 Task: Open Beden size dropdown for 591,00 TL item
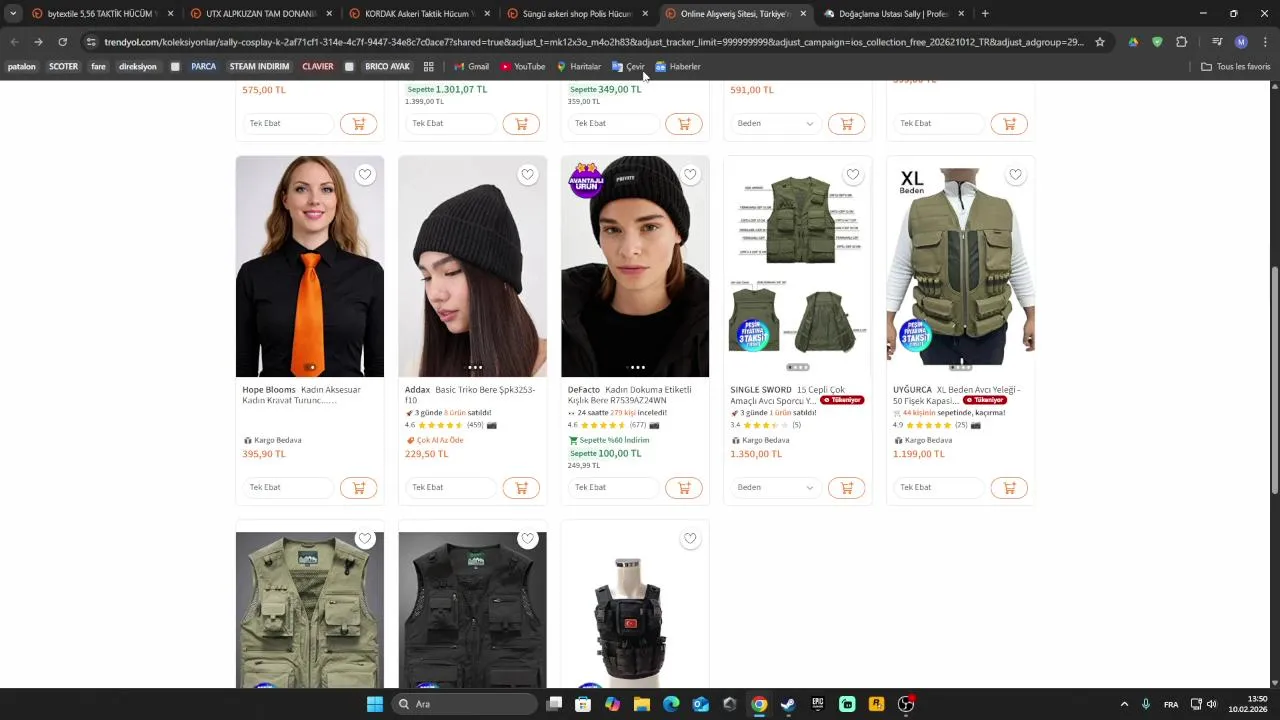pos(776,124)
